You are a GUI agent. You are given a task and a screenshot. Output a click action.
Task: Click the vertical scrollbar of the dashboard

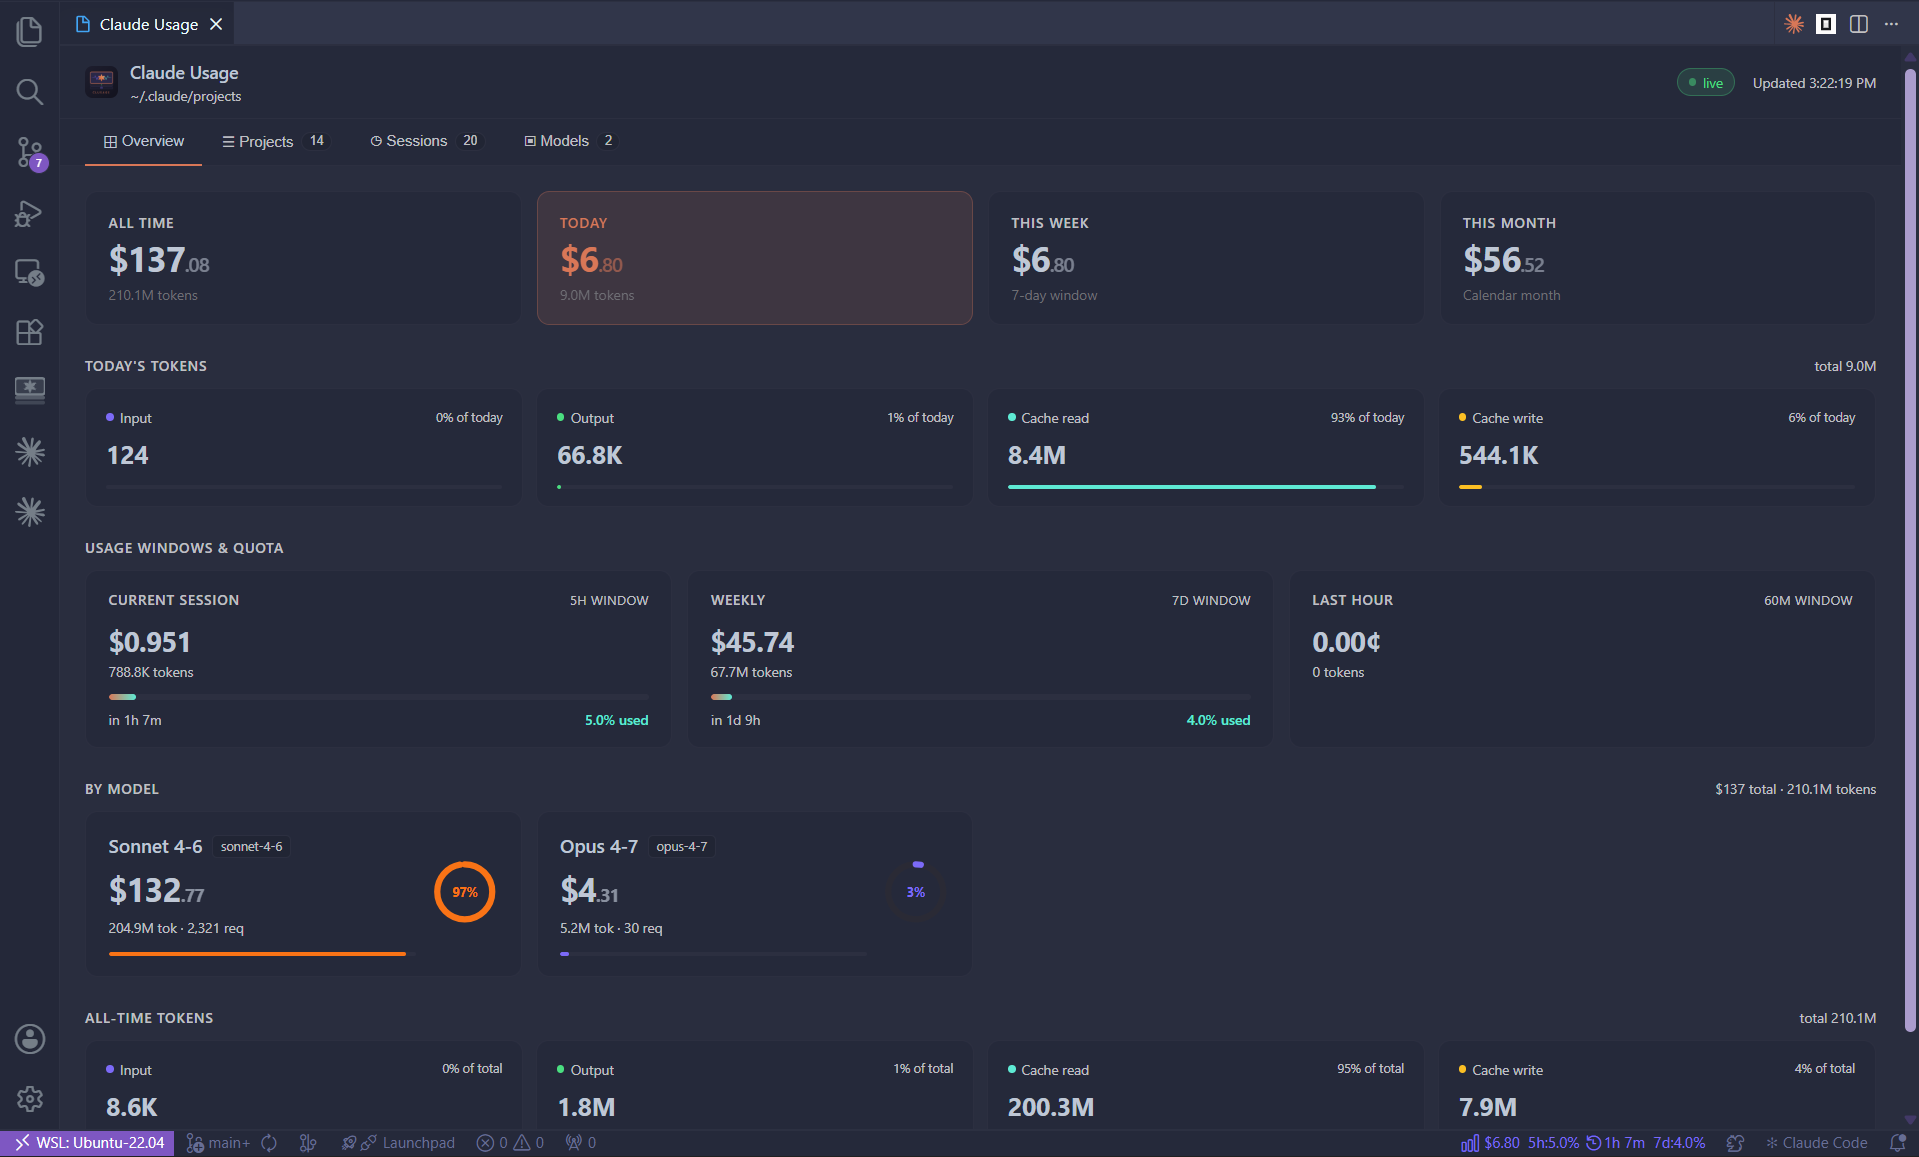(x=1910, y=550)
